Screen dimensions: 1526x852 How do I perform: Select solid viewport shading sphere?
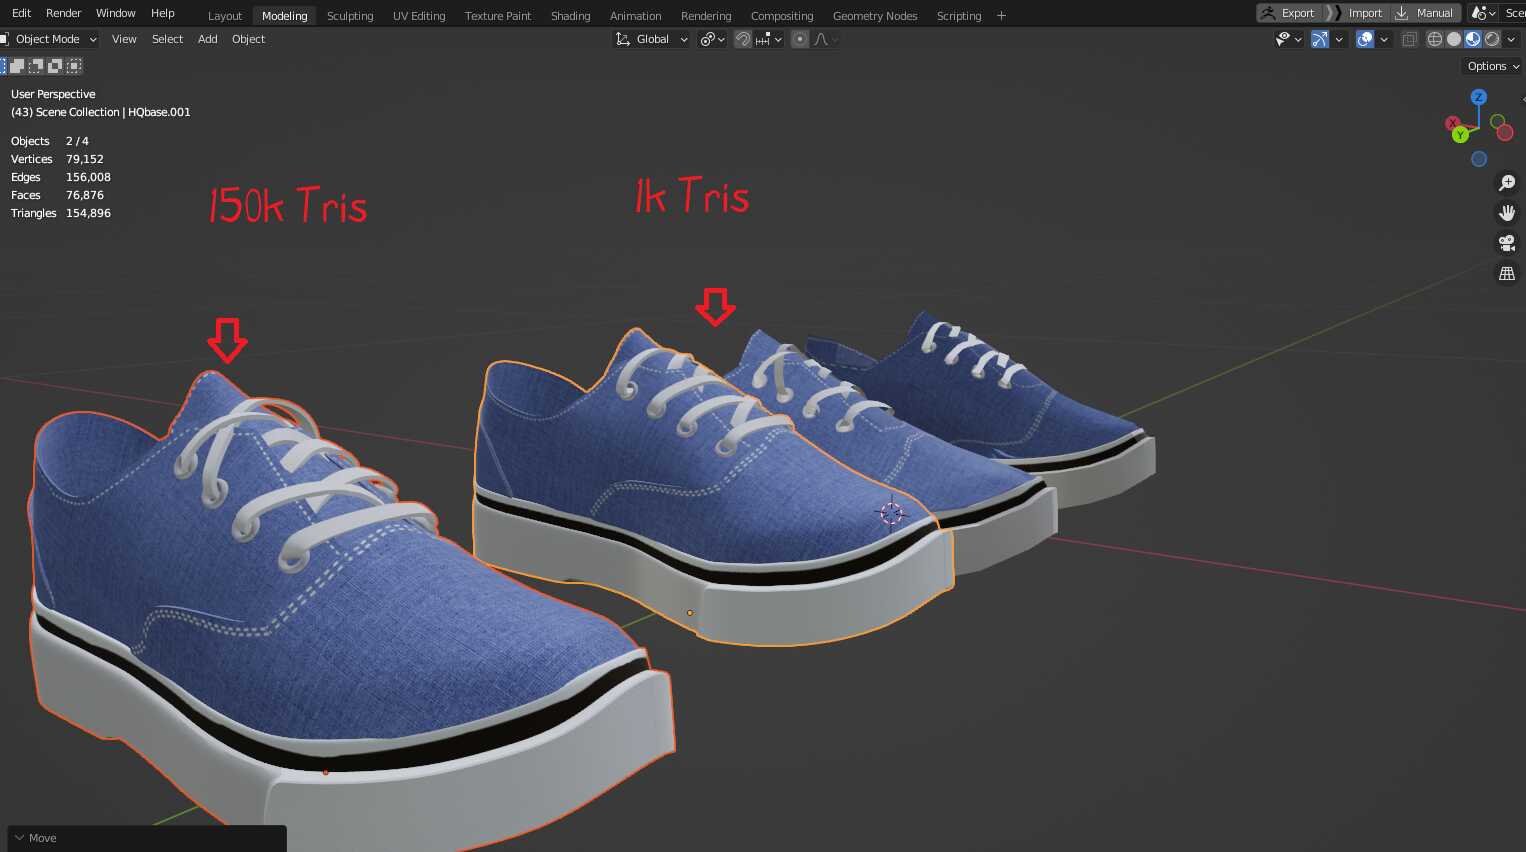click(1453, 39)
